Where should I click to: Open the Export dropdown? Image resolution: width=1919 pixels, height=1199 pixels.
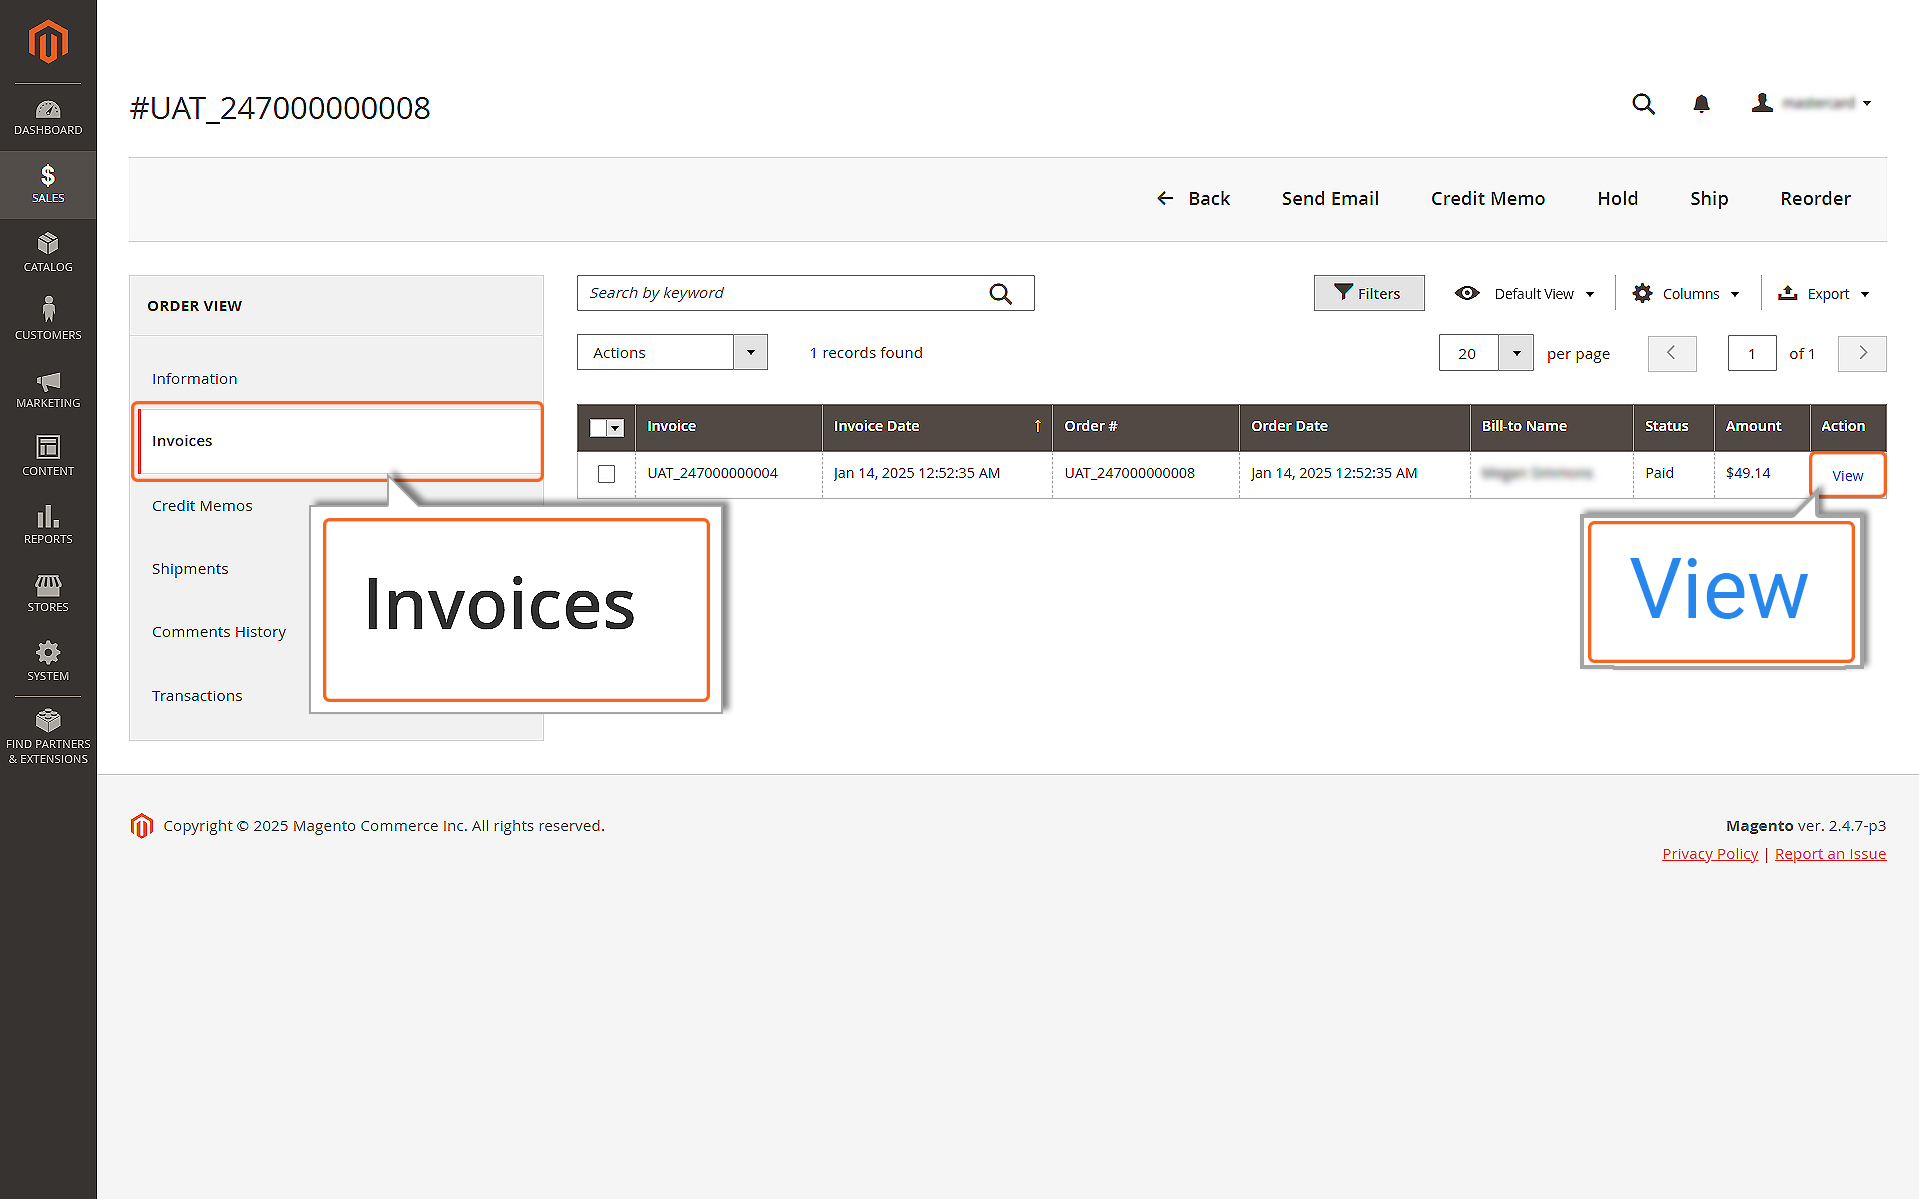(1823, 293)
